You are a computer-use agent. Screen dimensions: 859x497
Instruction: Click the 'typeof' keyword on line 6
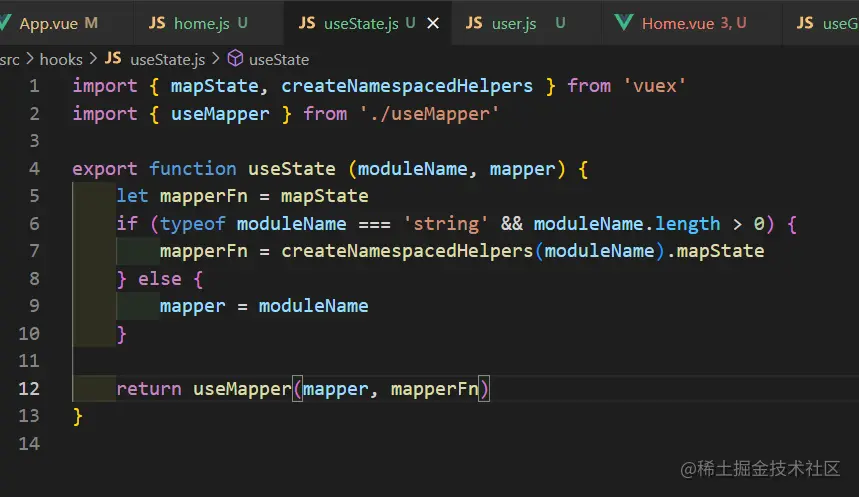(192, 224)
